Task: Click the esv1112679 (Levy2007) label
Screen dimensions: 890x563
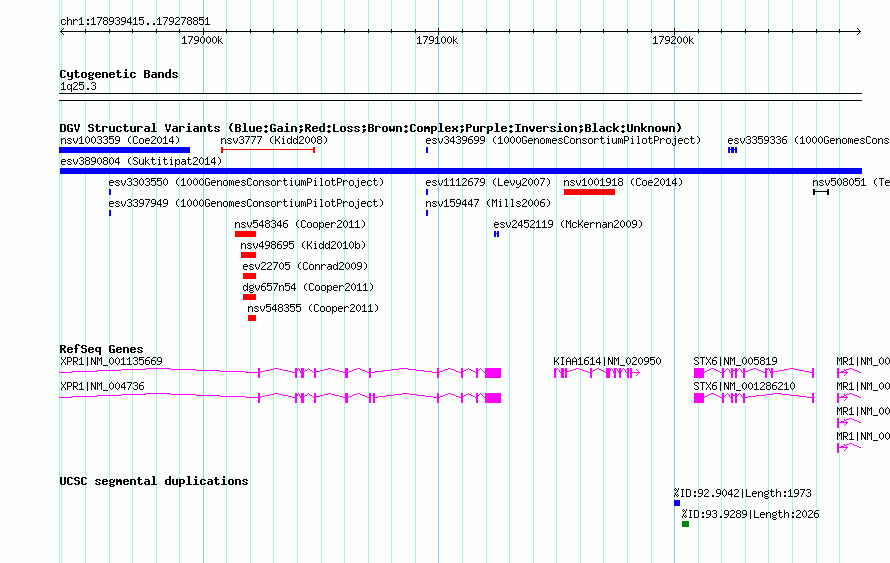Action: tap(488, 182)
